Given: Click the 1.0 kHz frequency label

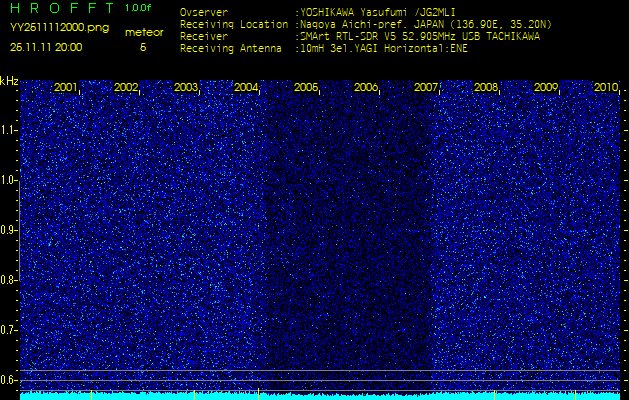Looking at the screenshot, I should pyautogui.click(x=7, y=180).
